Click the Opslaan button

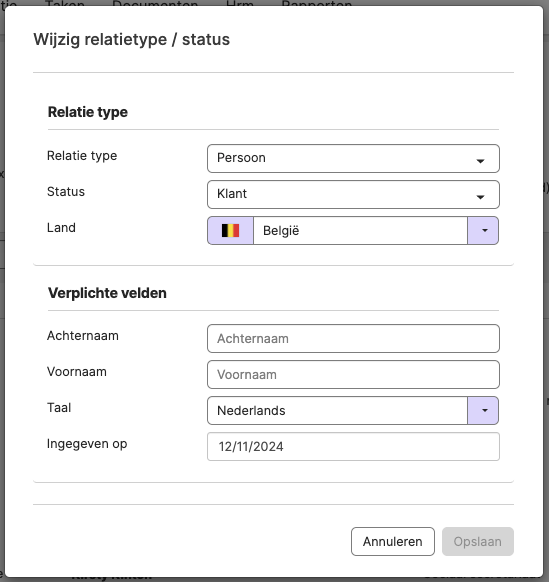[x=478, y=542]
